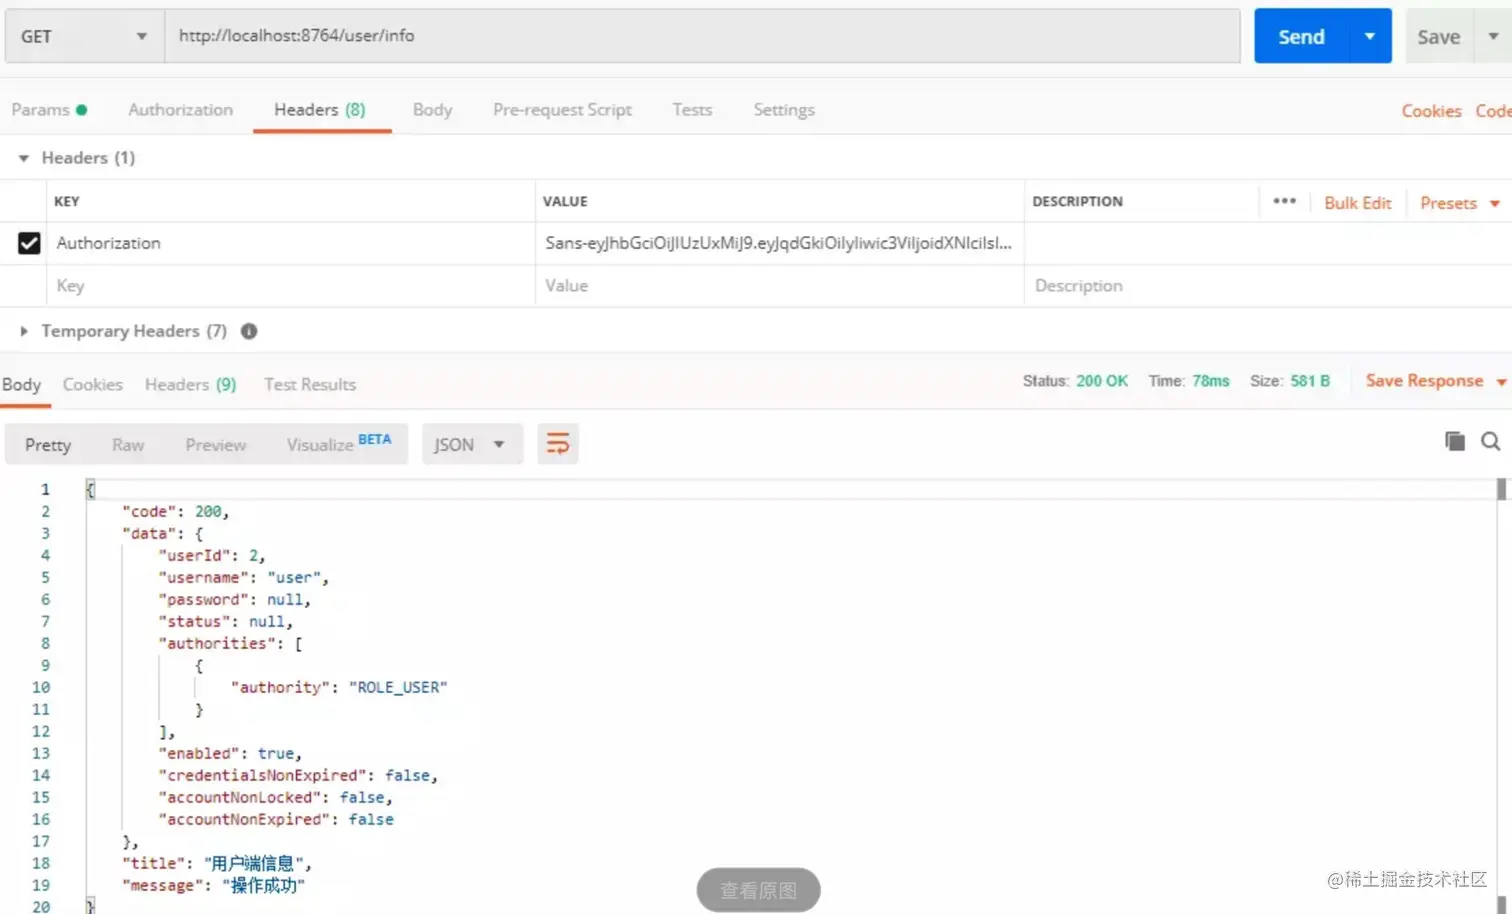Switch to the request Authorization tab
The height and width of the screenshot is (914, 1512).
point(181,110)
